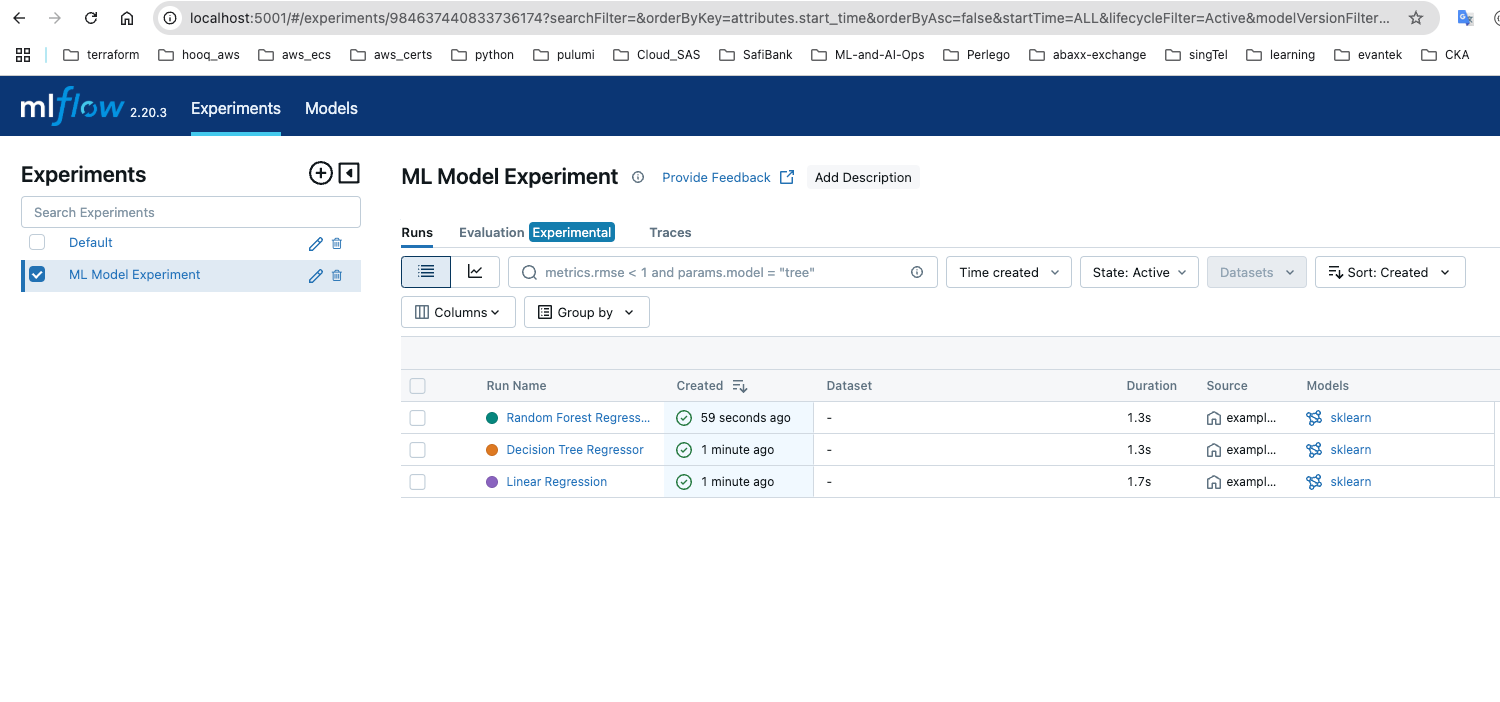The height and width of the screenshot is (702, 1500).
Task: Check the Default experiment checkbox
Action: click(x=37, y=242)
